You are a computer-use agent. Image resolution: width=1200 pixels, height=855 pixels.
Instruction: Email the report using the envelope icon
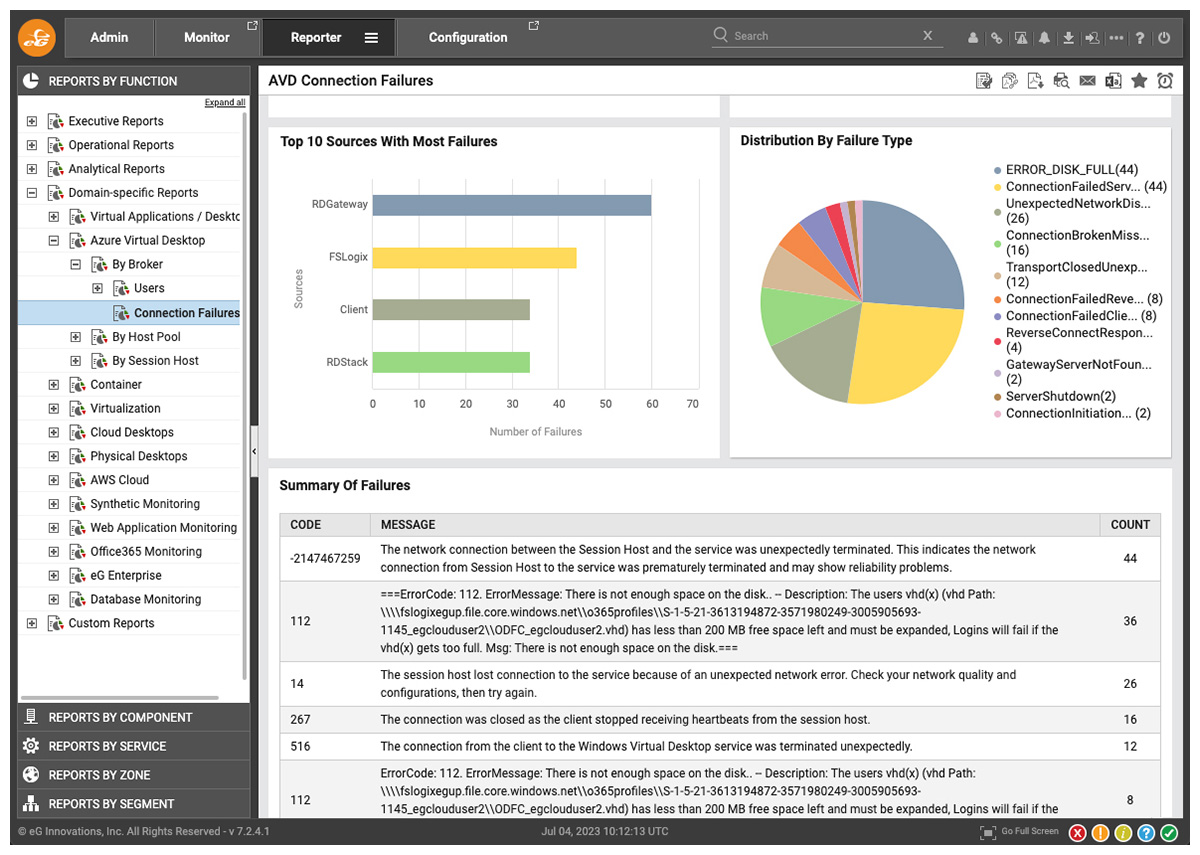pos(1087,81)
